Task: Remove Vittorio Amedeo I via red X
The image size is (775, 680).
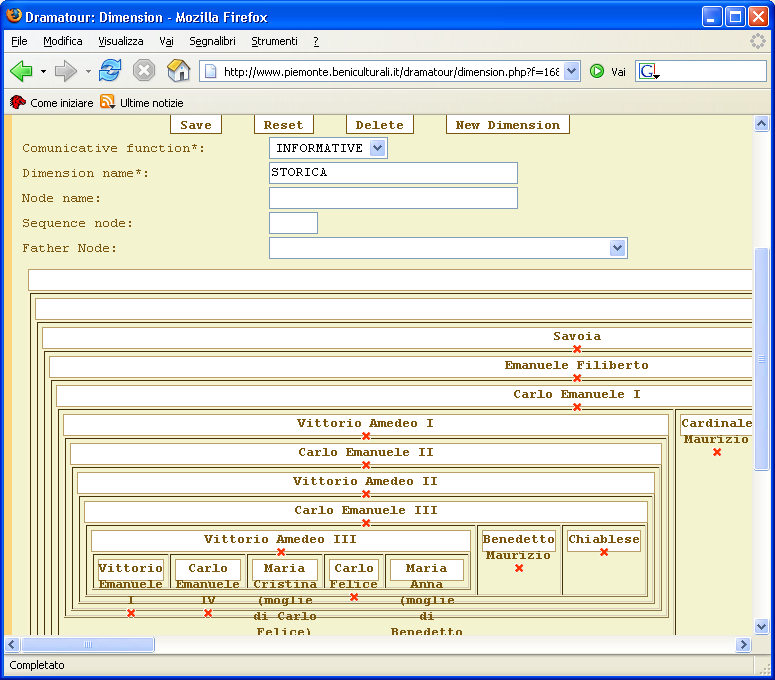Action: click(x=366, y=436)
